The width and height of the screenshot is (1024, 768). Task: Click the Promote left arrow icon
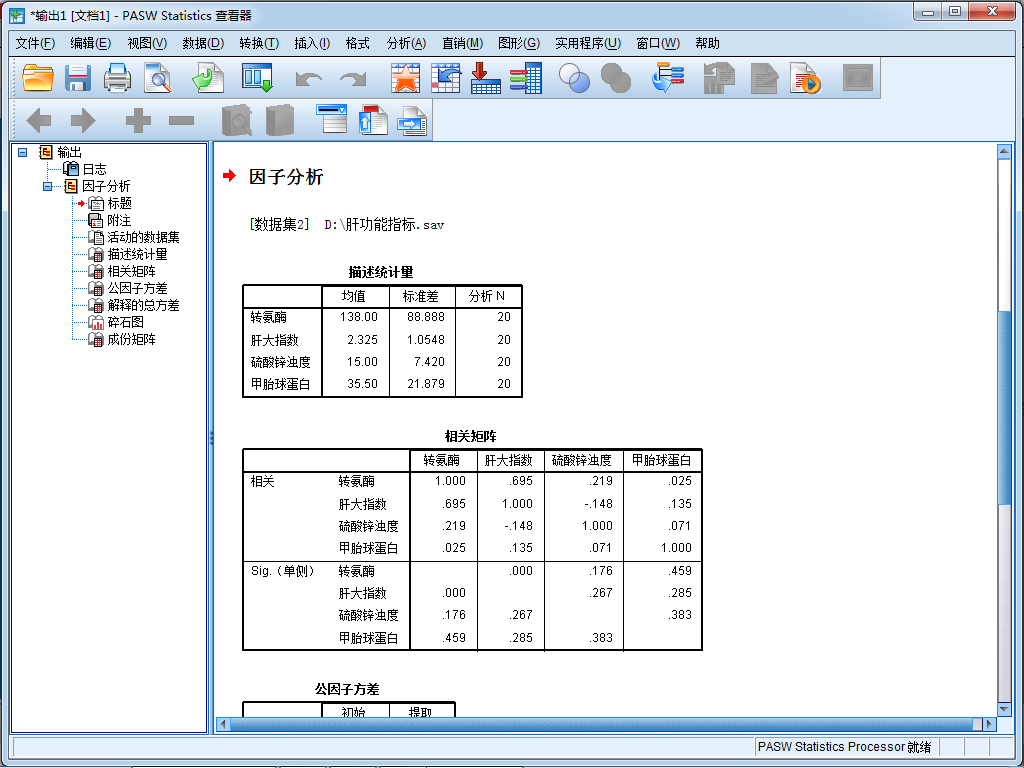click(x=39, y=120)
